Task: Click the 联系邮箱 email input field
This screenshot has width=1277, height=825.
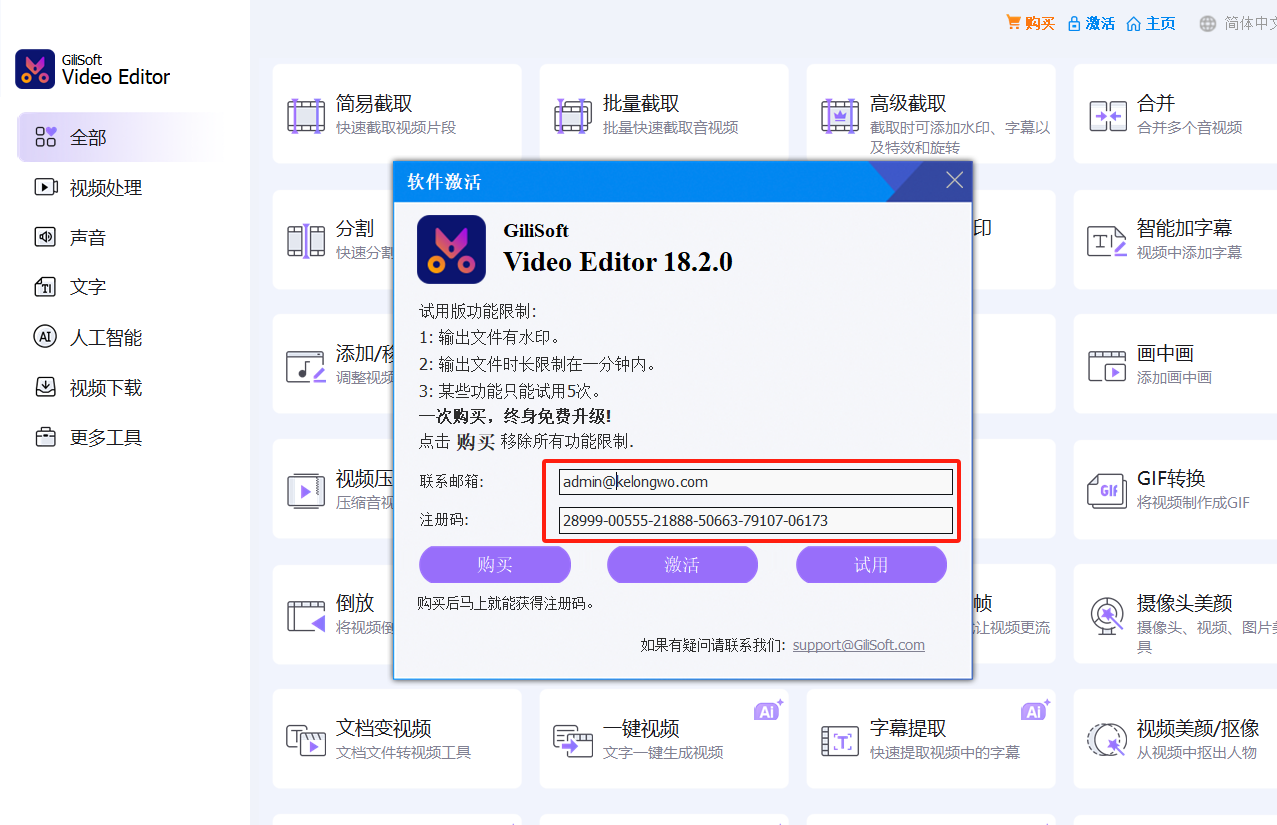Action: tap(756, 482)
